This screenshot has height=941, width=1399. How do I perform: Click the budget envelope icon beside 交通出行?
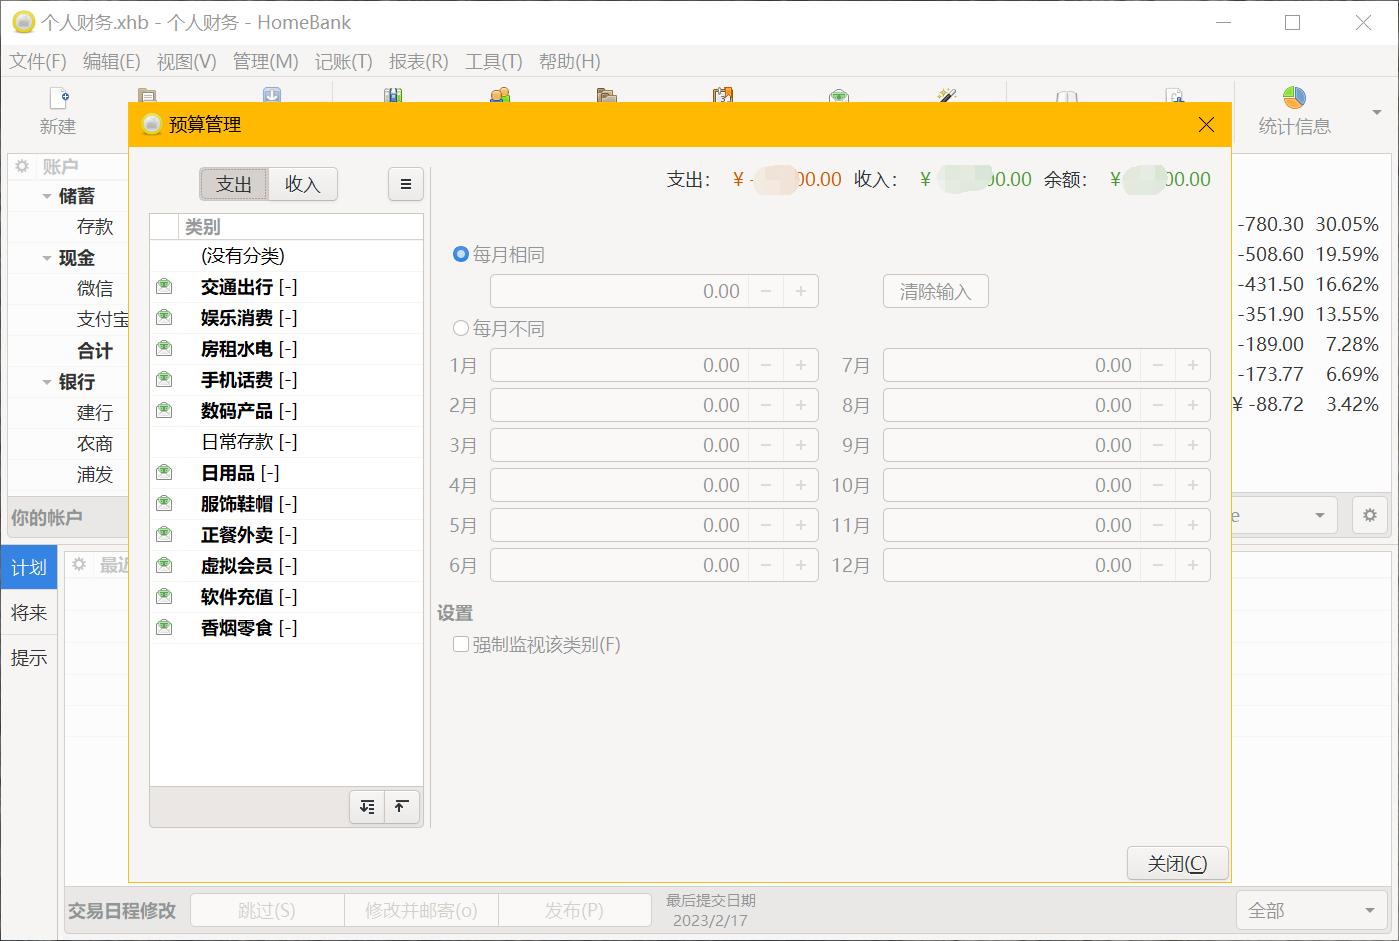click(164, 287)
